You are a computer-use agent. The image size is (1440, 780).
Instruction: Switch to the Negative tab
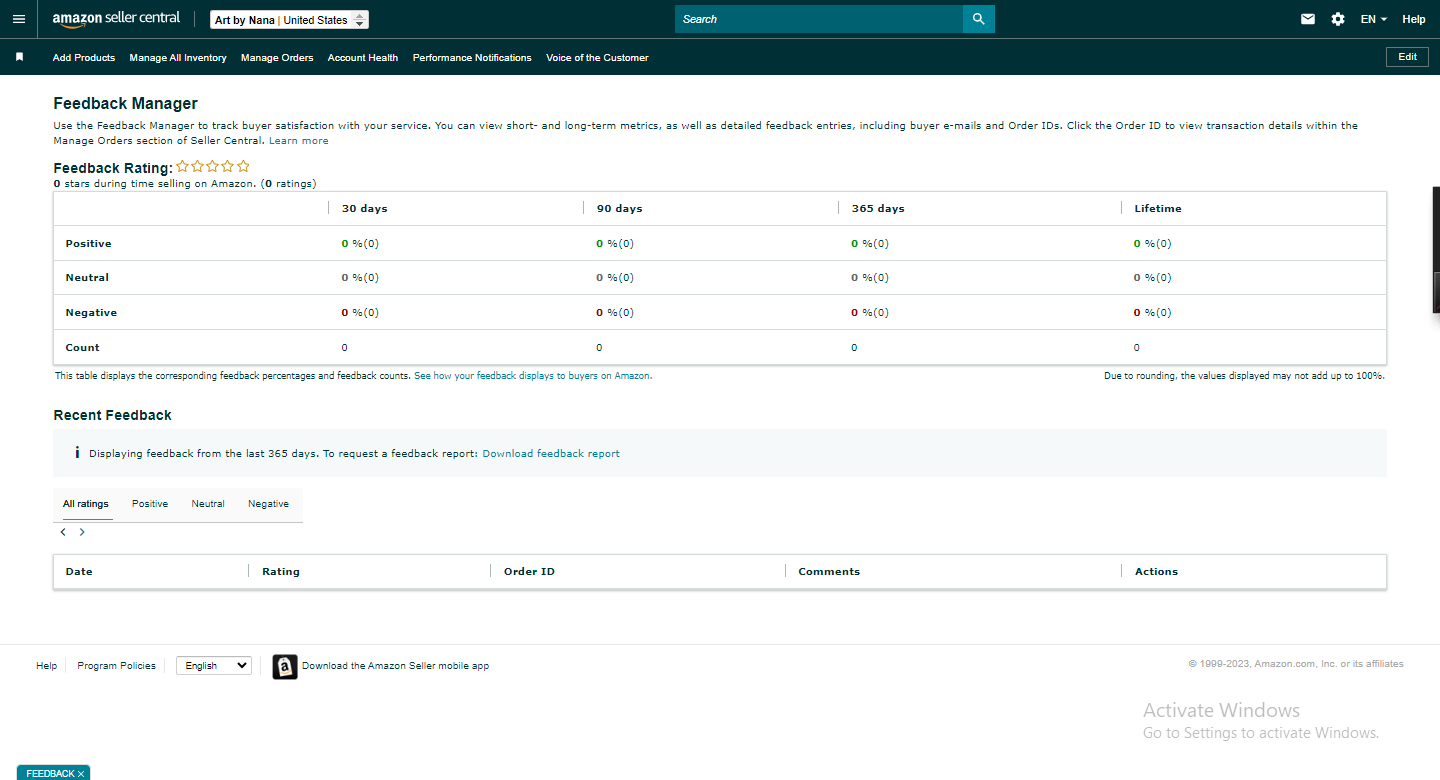tap(268, 504)
